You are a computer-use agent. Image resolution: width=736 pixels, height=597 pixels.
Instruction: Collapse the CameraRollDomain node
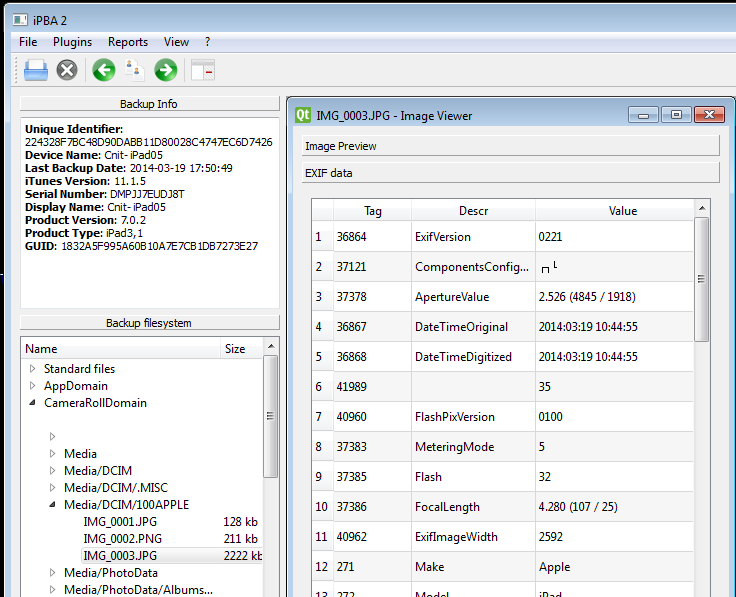33,403
